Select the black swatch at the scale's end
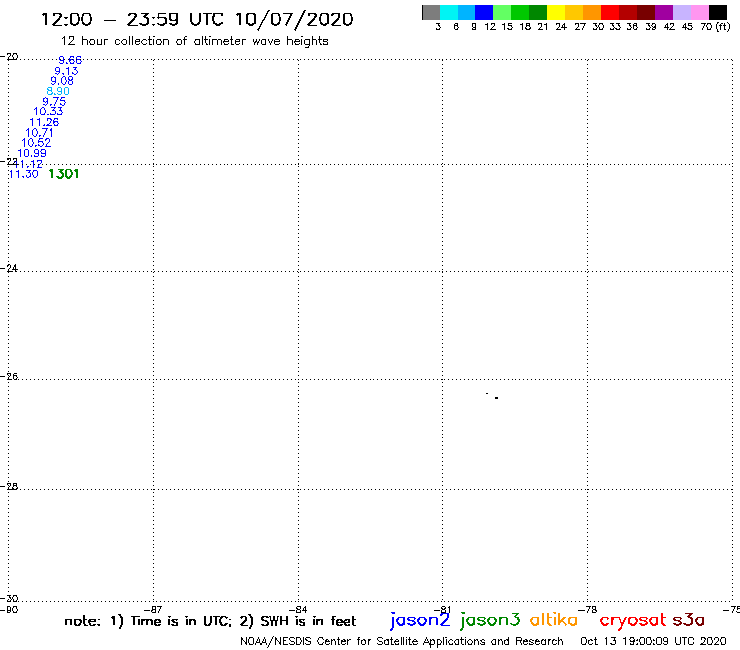 717,12
